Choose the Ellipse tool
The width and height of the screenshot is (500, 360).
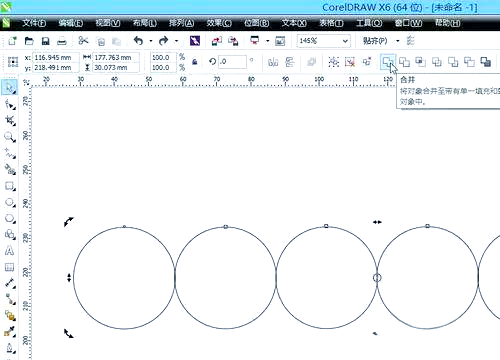click(10, 202)
